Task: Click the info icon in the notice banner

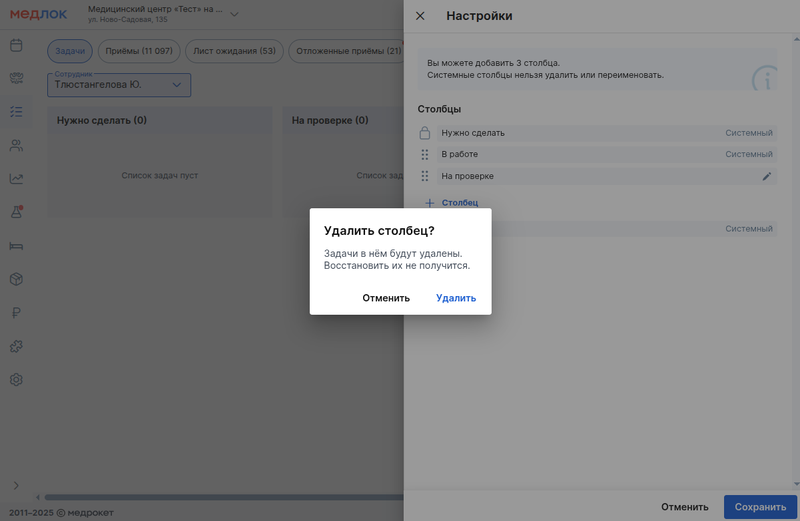Action: (764, 78)
